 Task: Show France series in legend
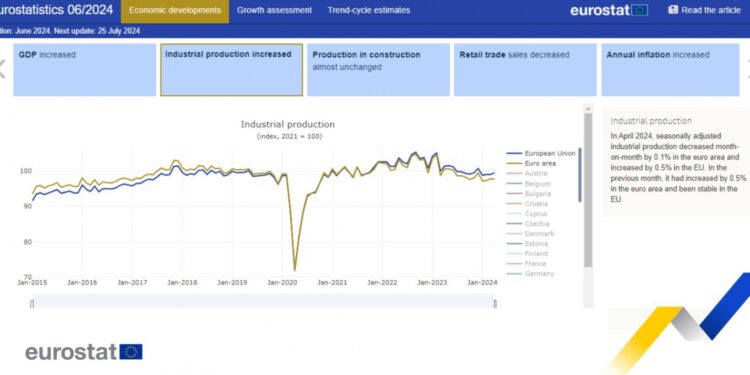[527, 264]
